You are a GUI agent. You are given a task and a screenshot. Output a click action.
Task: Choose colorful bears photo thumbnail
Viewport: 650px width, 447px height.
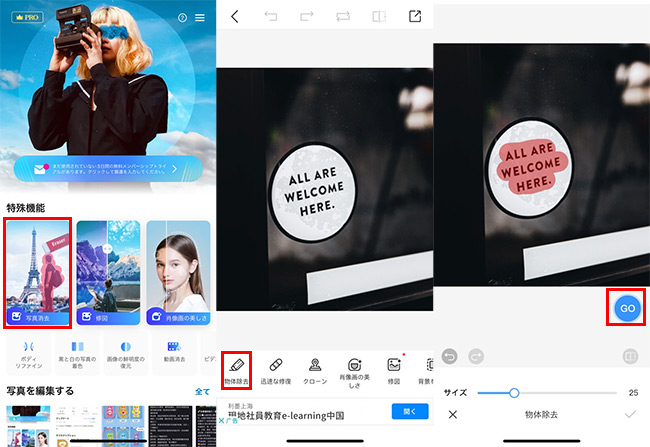(123, 426)
